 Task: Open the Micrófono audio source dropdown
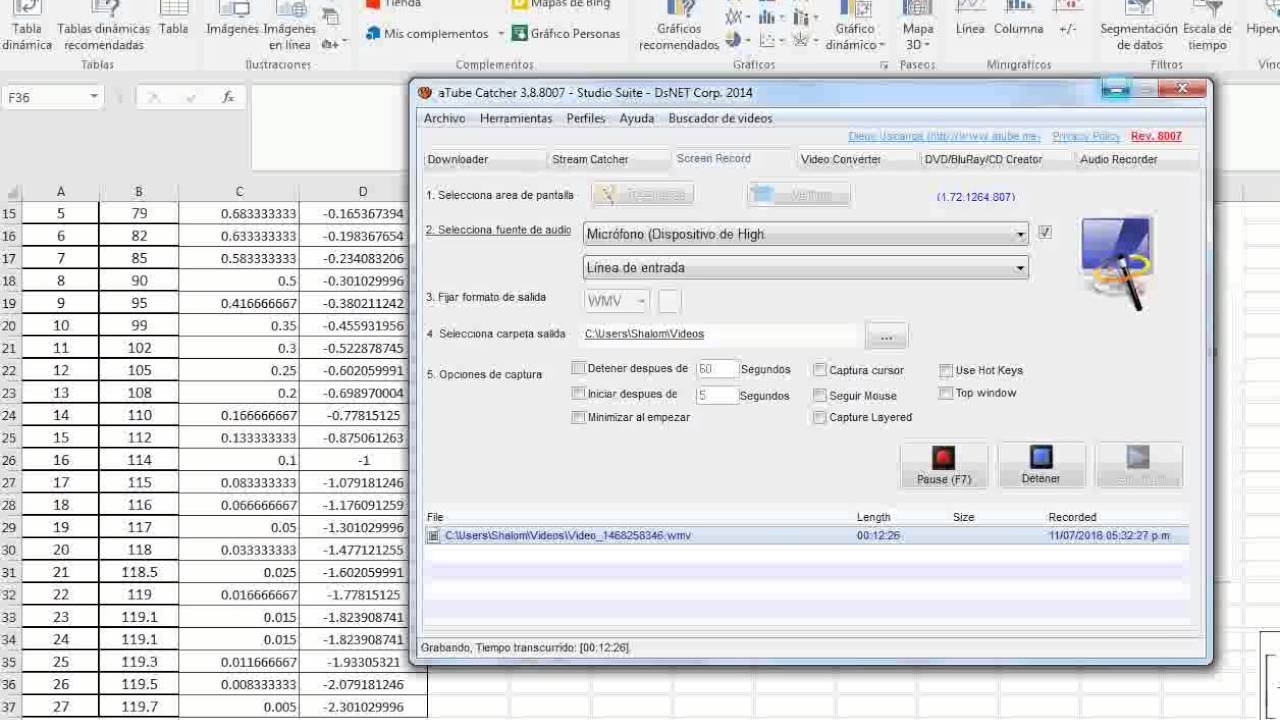(x=1020, y=234)
